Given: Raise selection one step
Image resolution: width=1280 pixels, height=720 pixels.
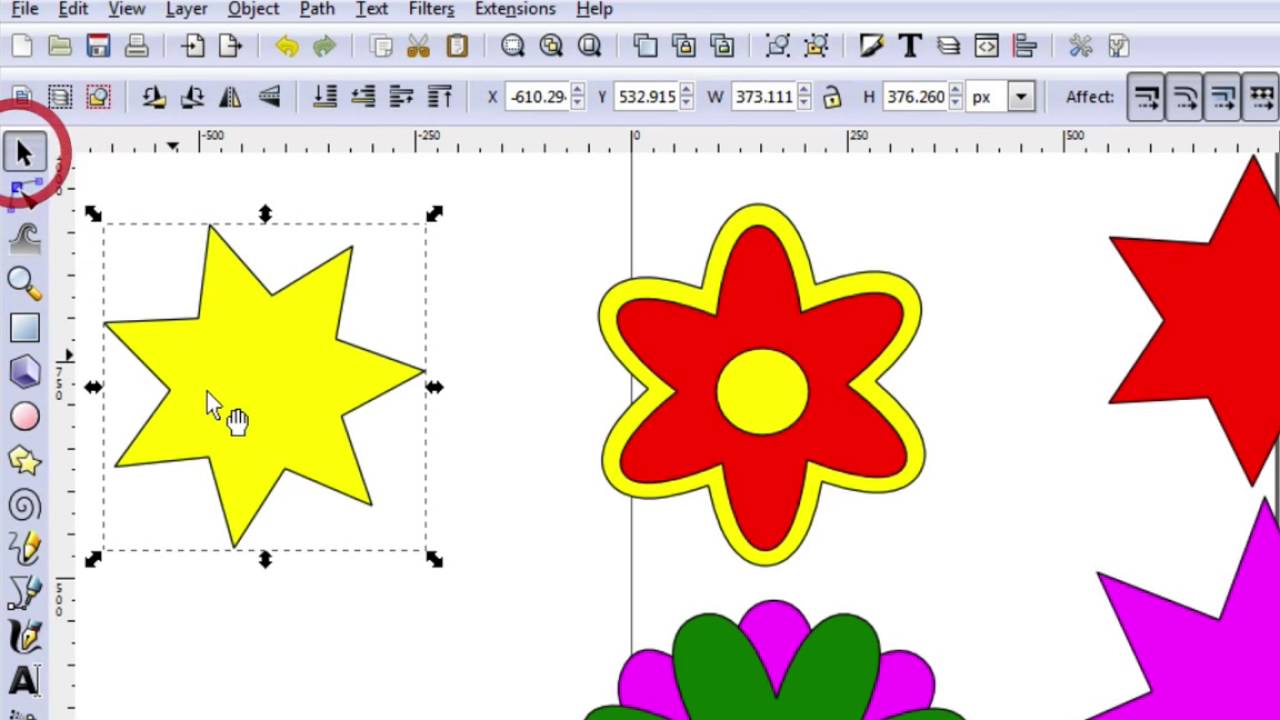Looking at the screenshot, I should (x=401, y=97).
